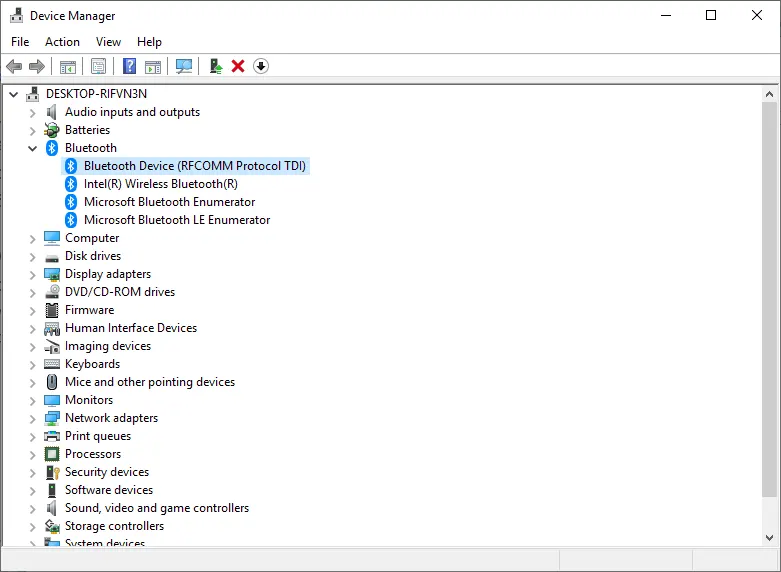
Task: Open the Action menu
Action: coord(62,42)
